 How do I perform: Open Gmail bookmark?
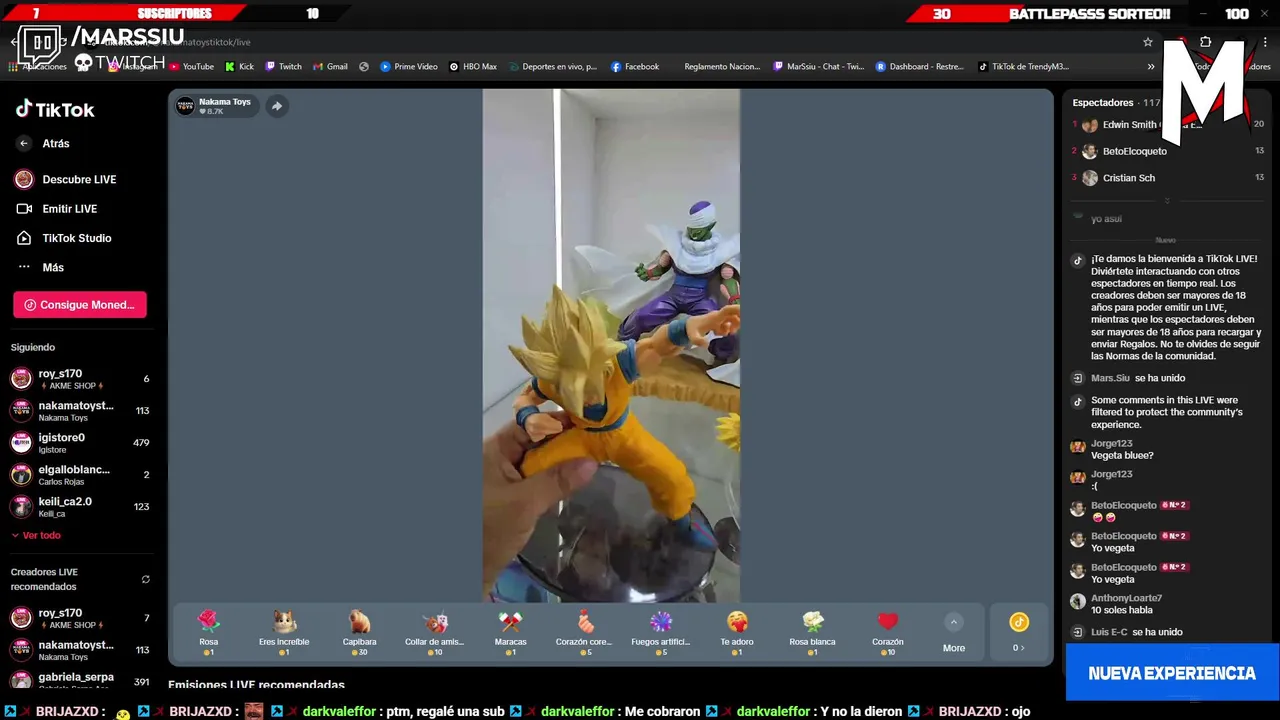tap(330, 67)
